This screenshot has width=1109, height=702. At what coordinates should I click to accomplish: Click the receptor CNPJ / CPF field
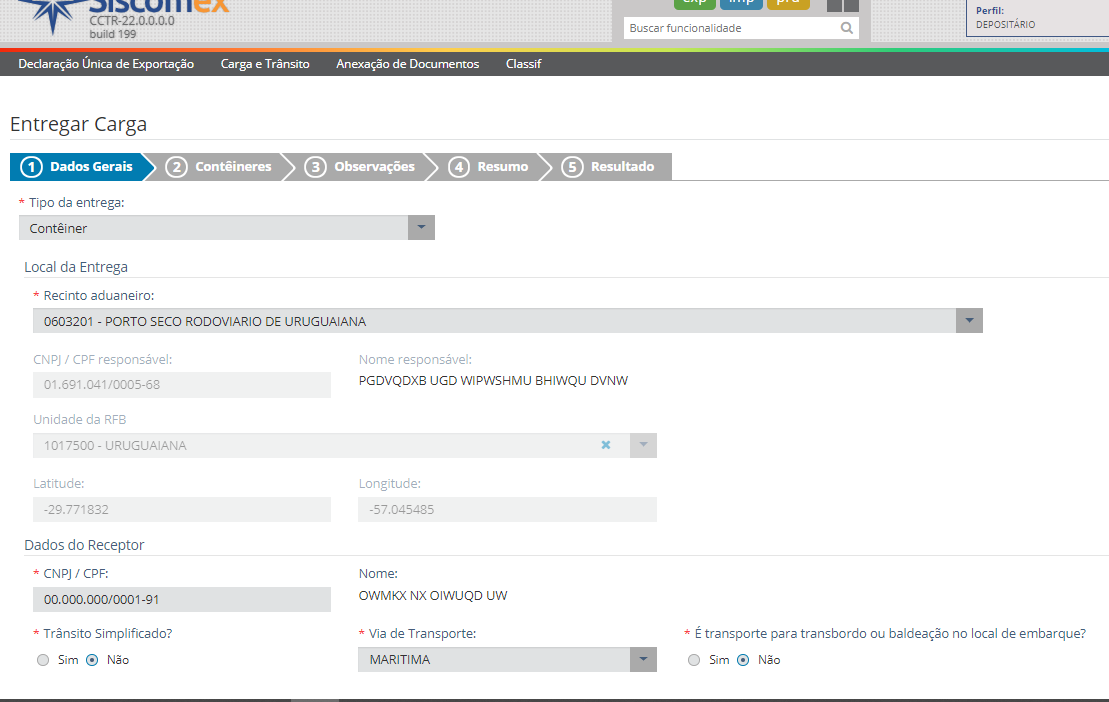coord(181,599)
